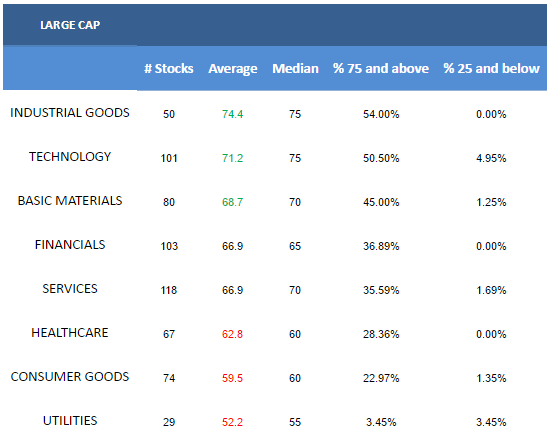The height and width of the screenshot is (436, 549).
Task: Click the green 74.4 average value
Action: click(x=232, y=114)
